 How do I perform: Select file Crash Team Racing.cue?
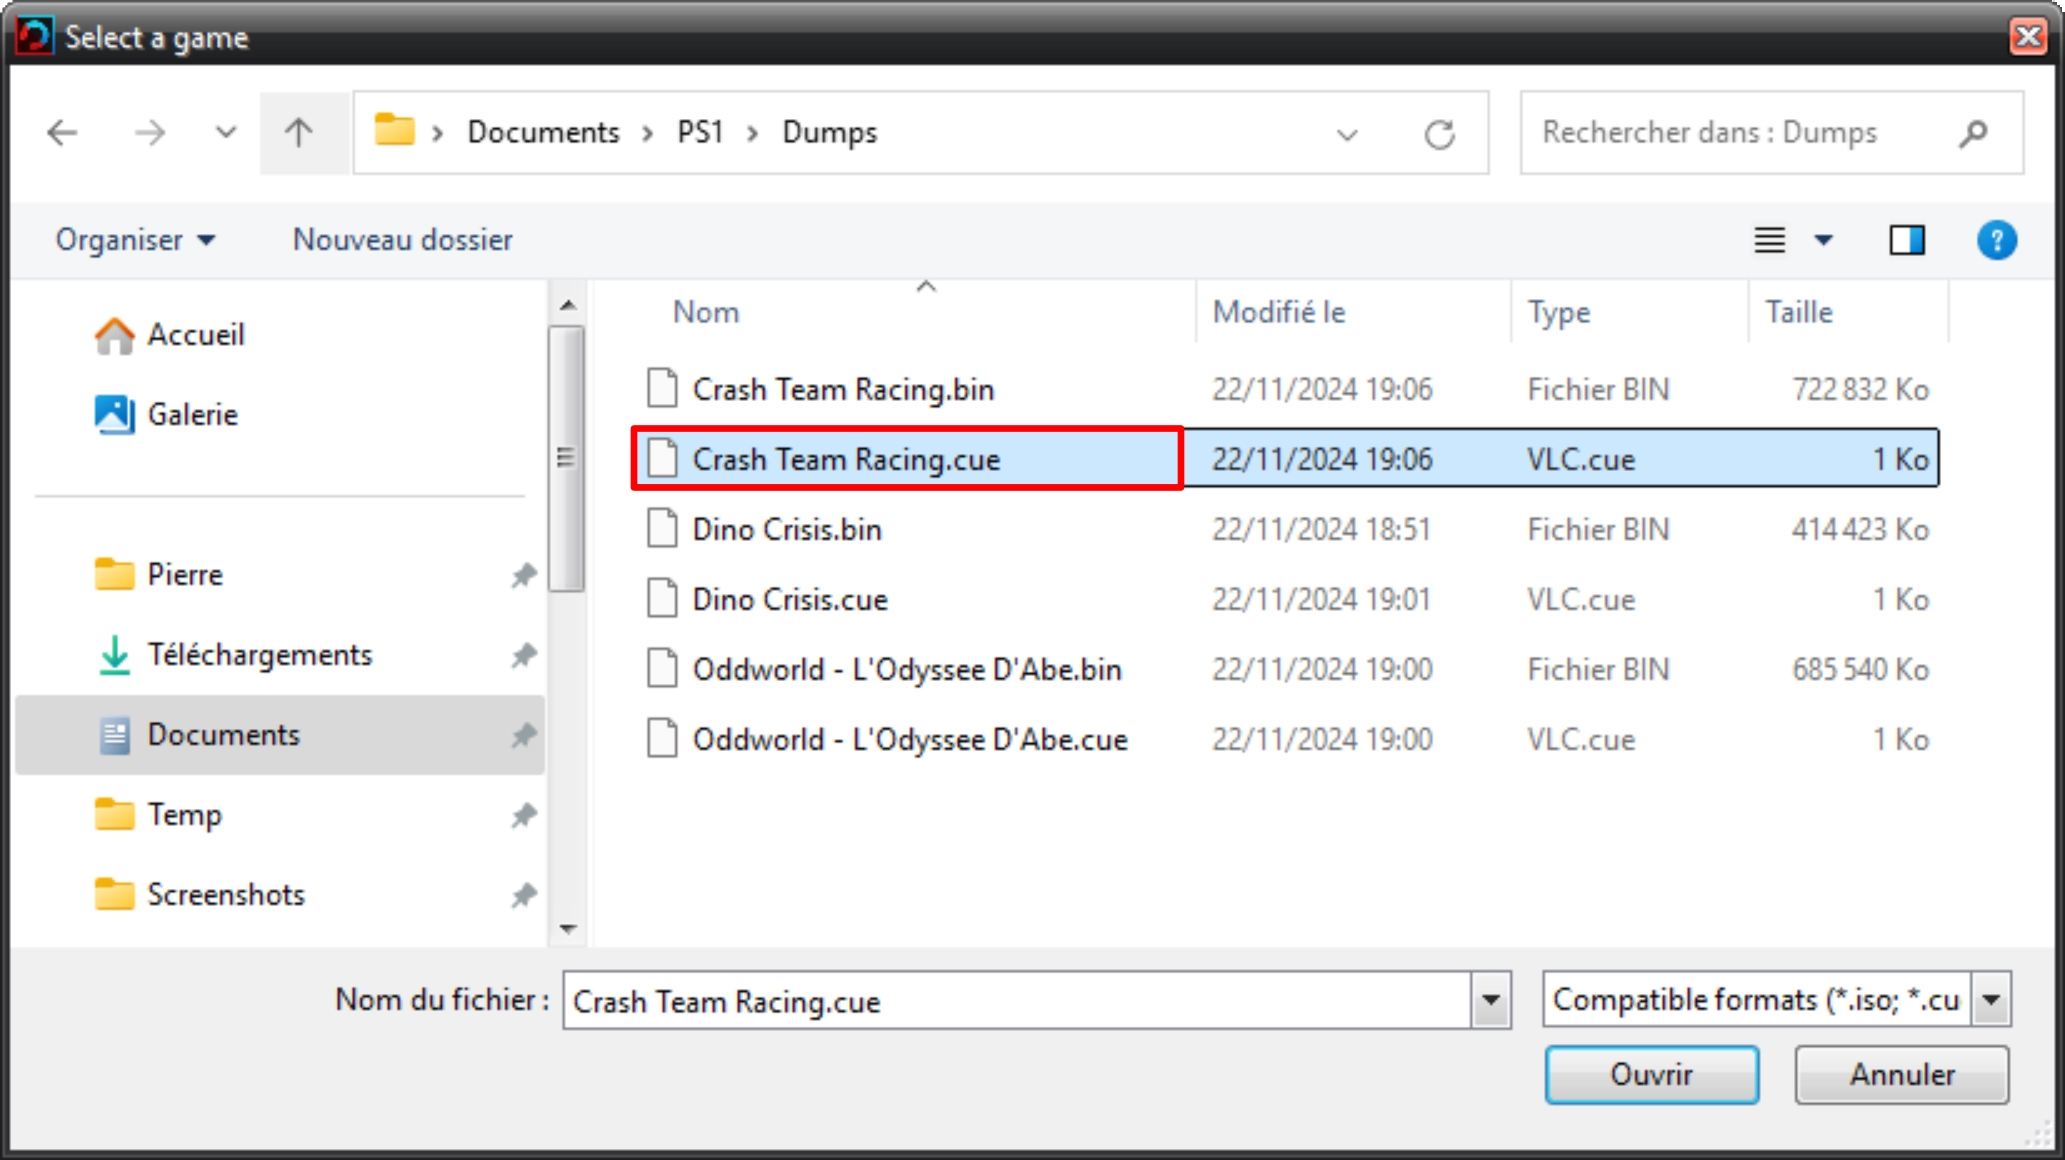point(846,459)
